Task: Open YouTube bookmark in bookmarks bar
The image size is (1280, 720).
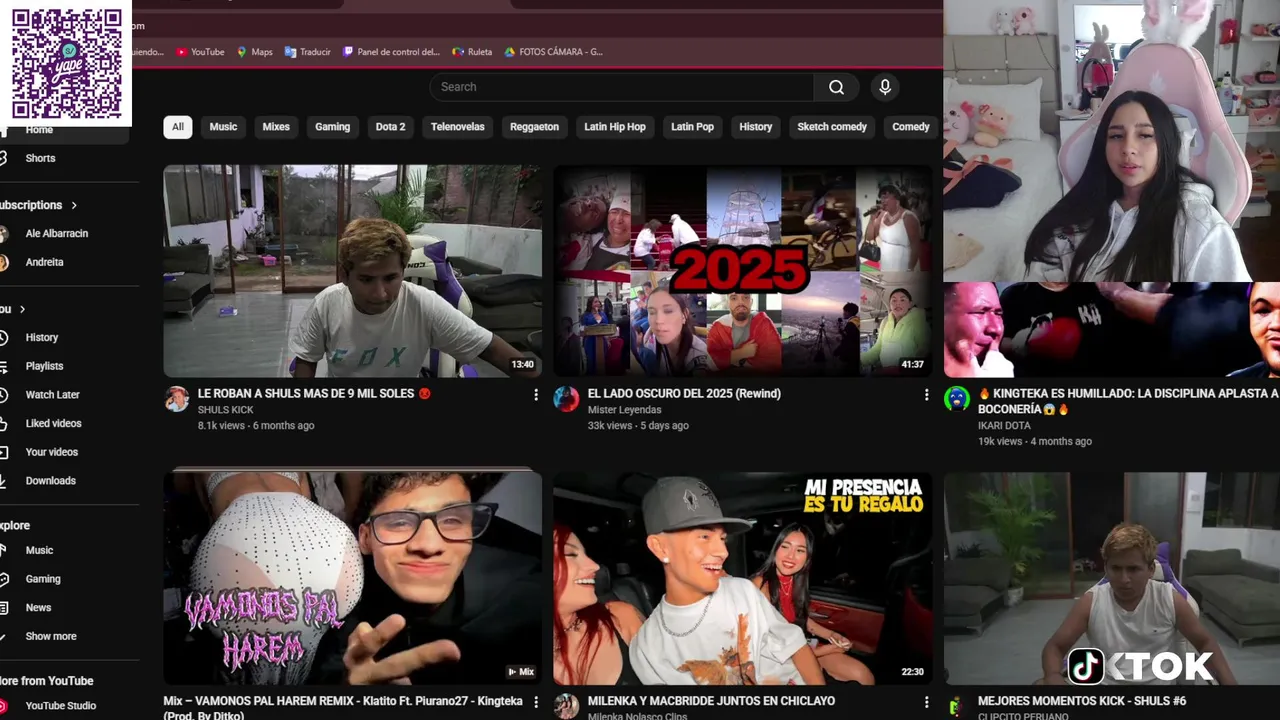Action: 200,52
